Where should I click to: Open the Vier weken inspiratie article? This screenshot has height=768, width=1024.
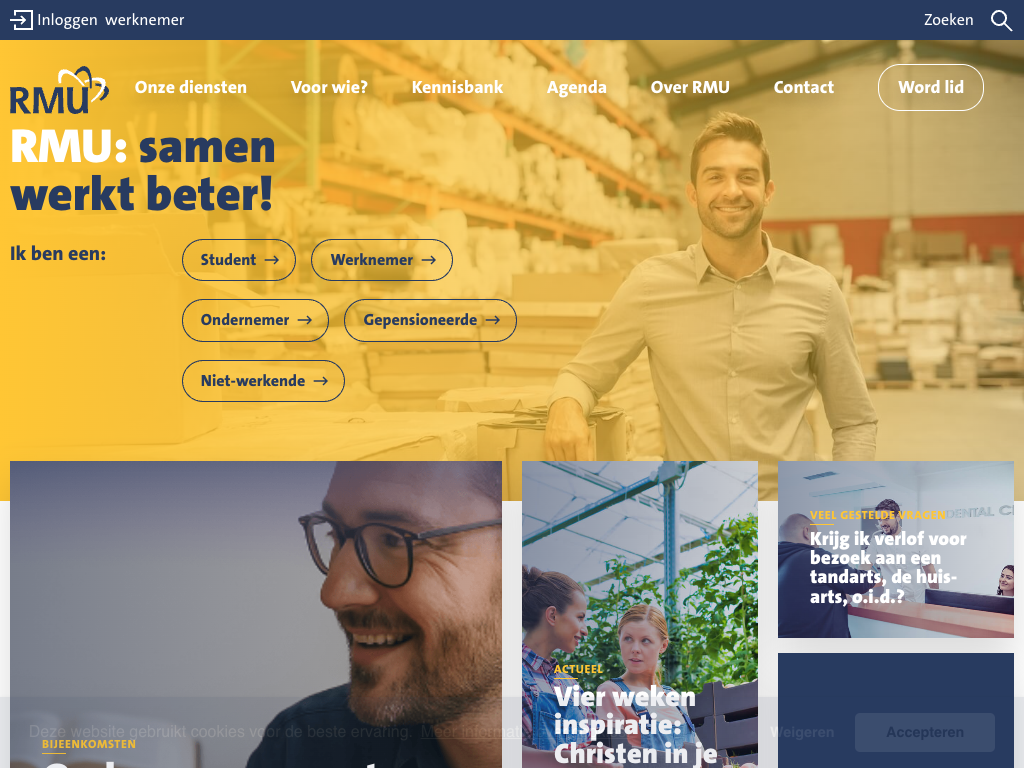tap(640, 615)
